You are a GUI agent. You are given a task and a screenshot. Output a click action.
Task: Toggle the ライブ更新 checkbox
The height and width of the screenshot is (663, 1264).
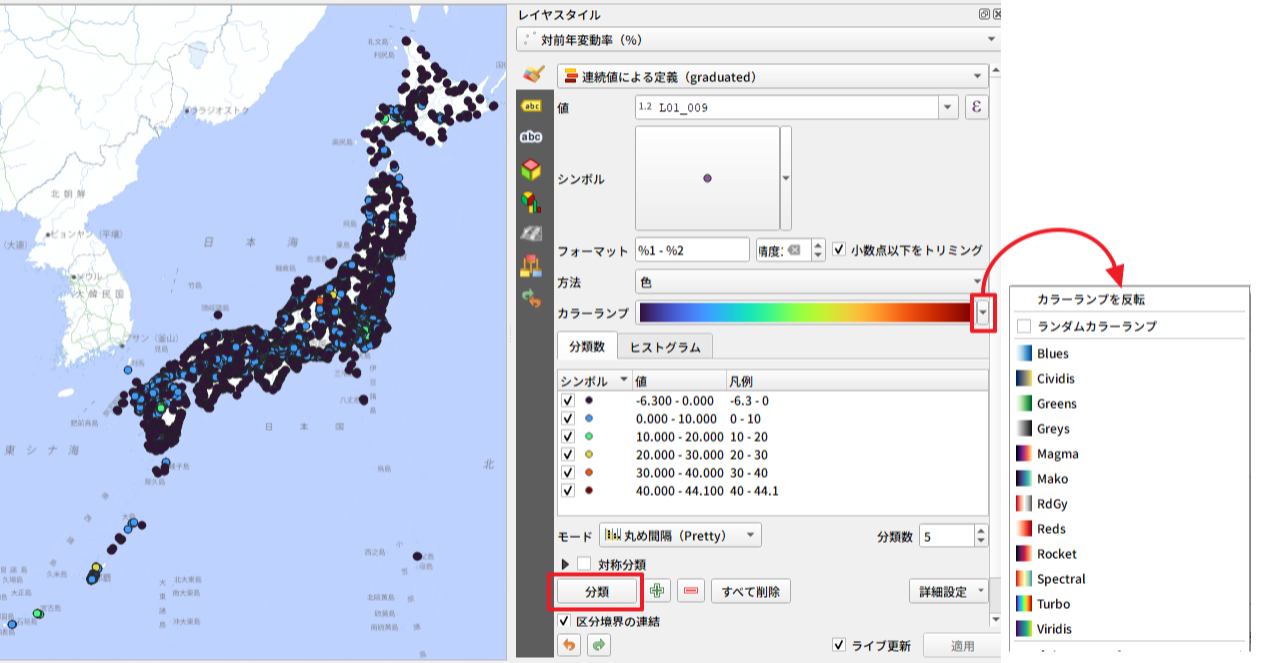click(x=839, y=646)
